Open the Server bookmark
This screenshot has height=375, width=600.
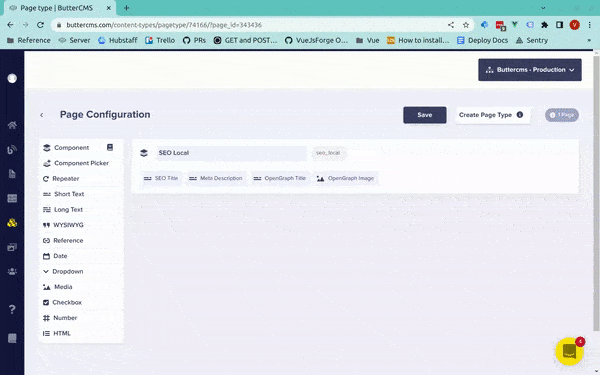[x=75, y=40]
